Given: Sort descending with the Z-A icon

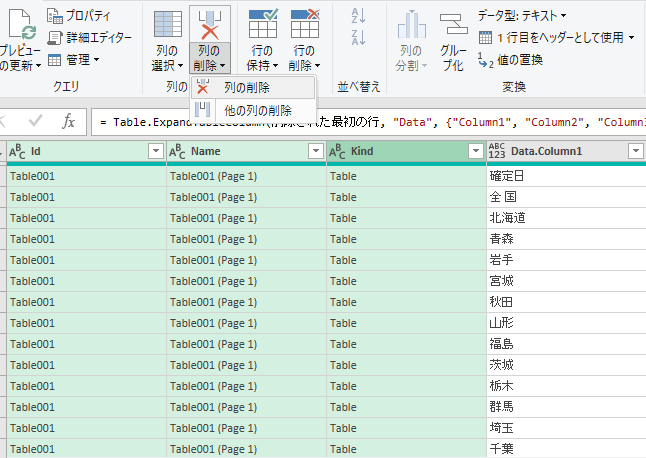Looking at the screenshot, I should click(x=358, y=38).
